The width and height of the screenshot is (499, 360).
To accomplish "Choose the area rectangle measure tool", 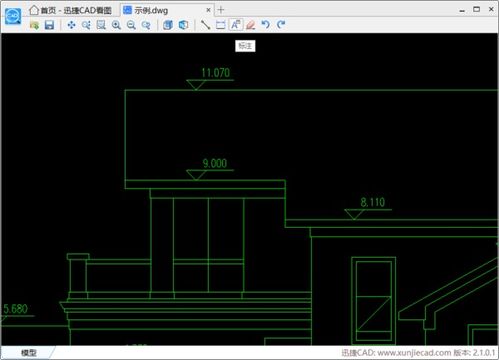I will 221,25.
